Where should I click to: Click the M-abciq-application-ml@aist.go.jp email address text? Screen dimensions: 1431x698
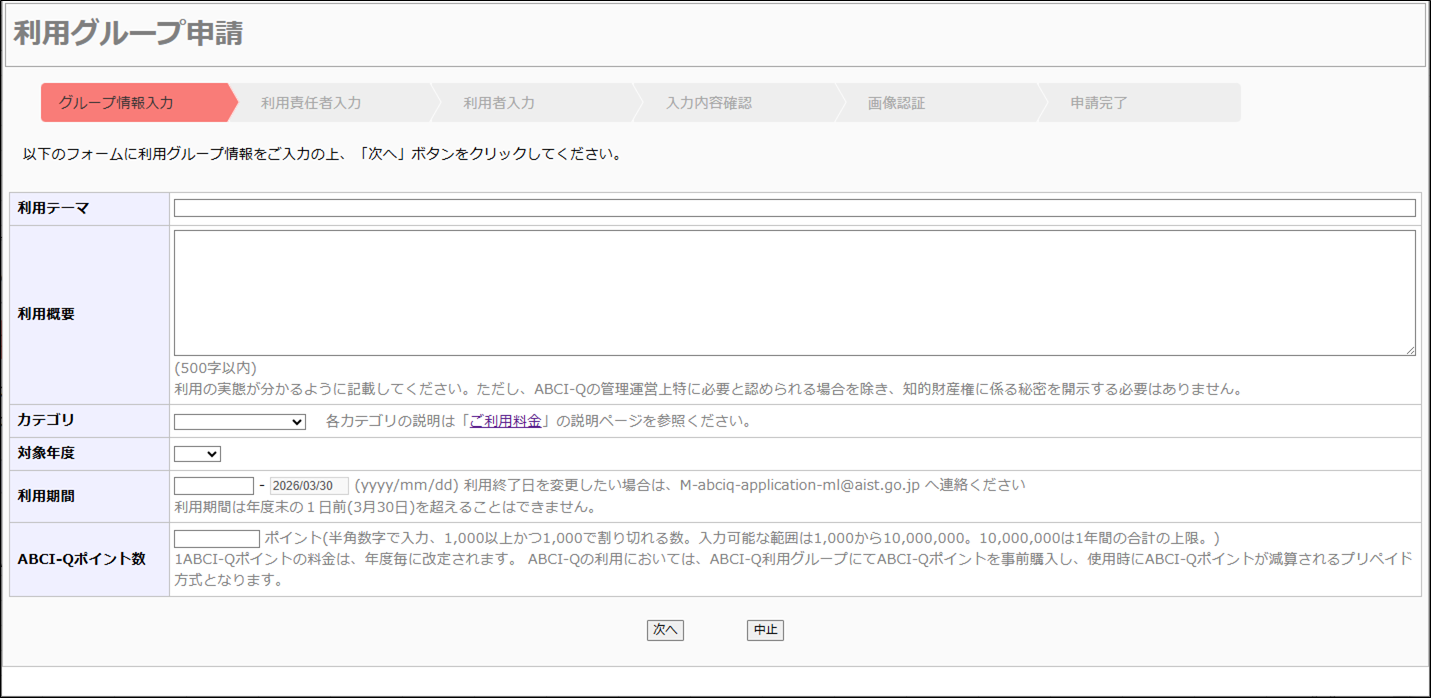[799, 485]
